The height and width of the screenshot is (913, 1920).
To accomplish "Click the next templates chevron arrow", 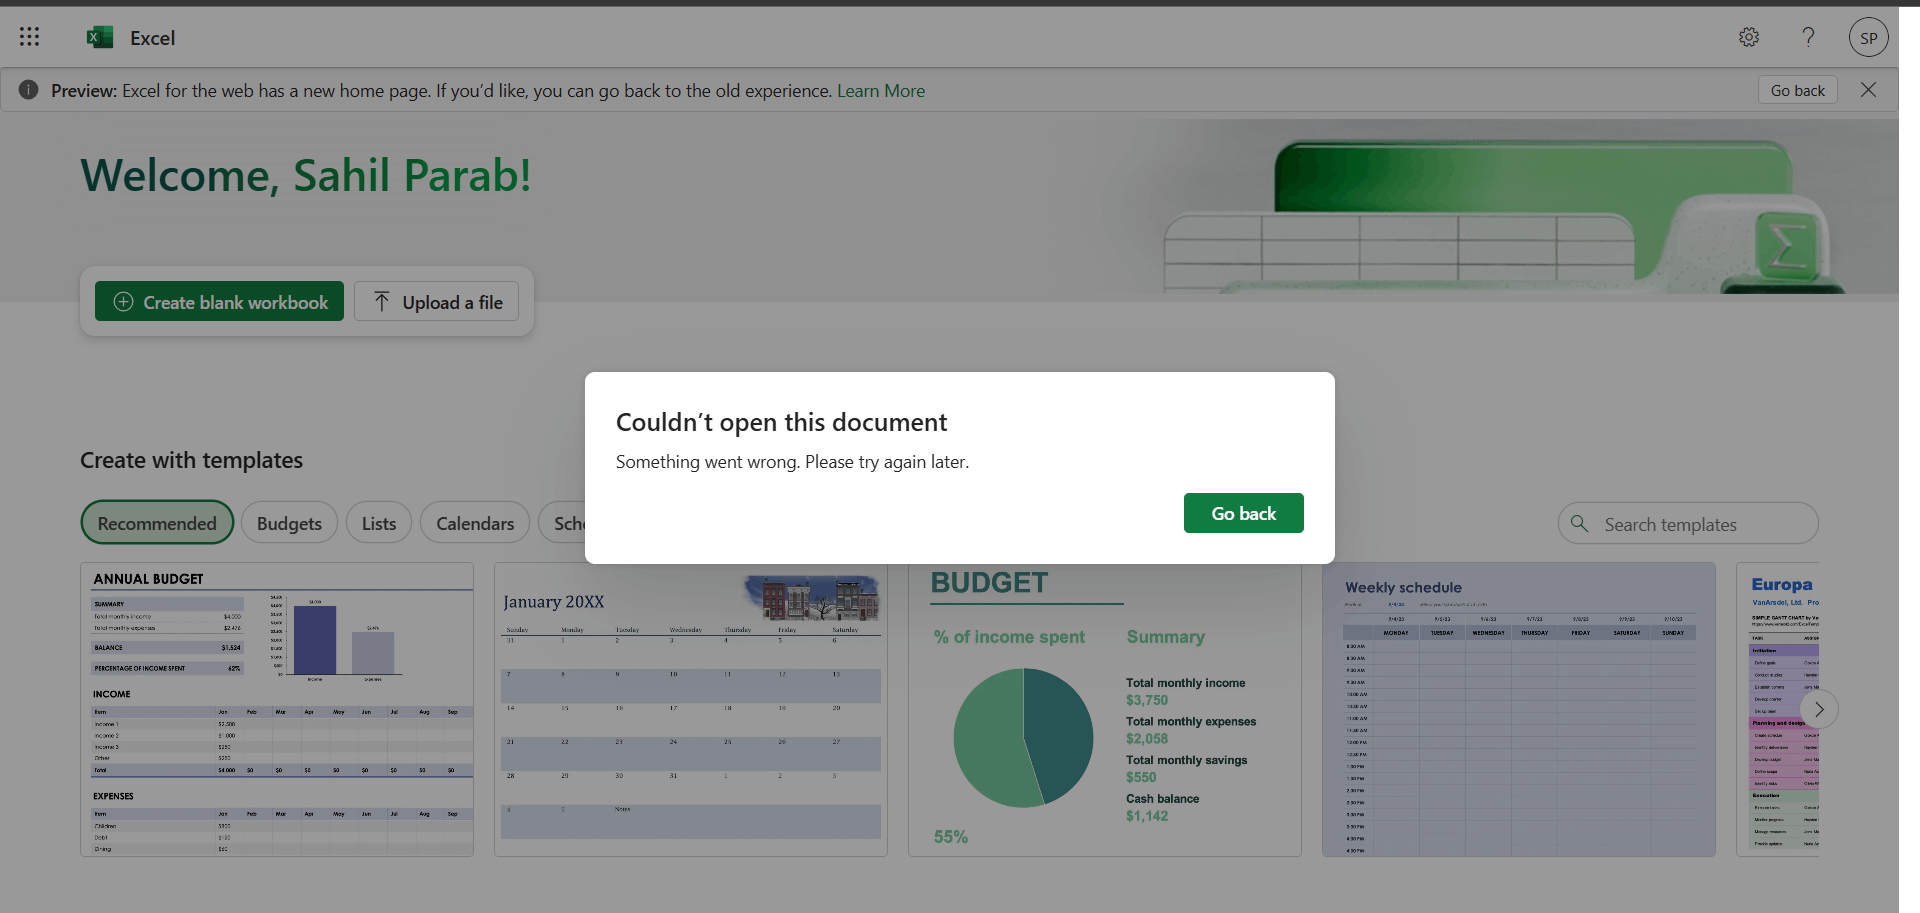I will (x=1819, y=709).
